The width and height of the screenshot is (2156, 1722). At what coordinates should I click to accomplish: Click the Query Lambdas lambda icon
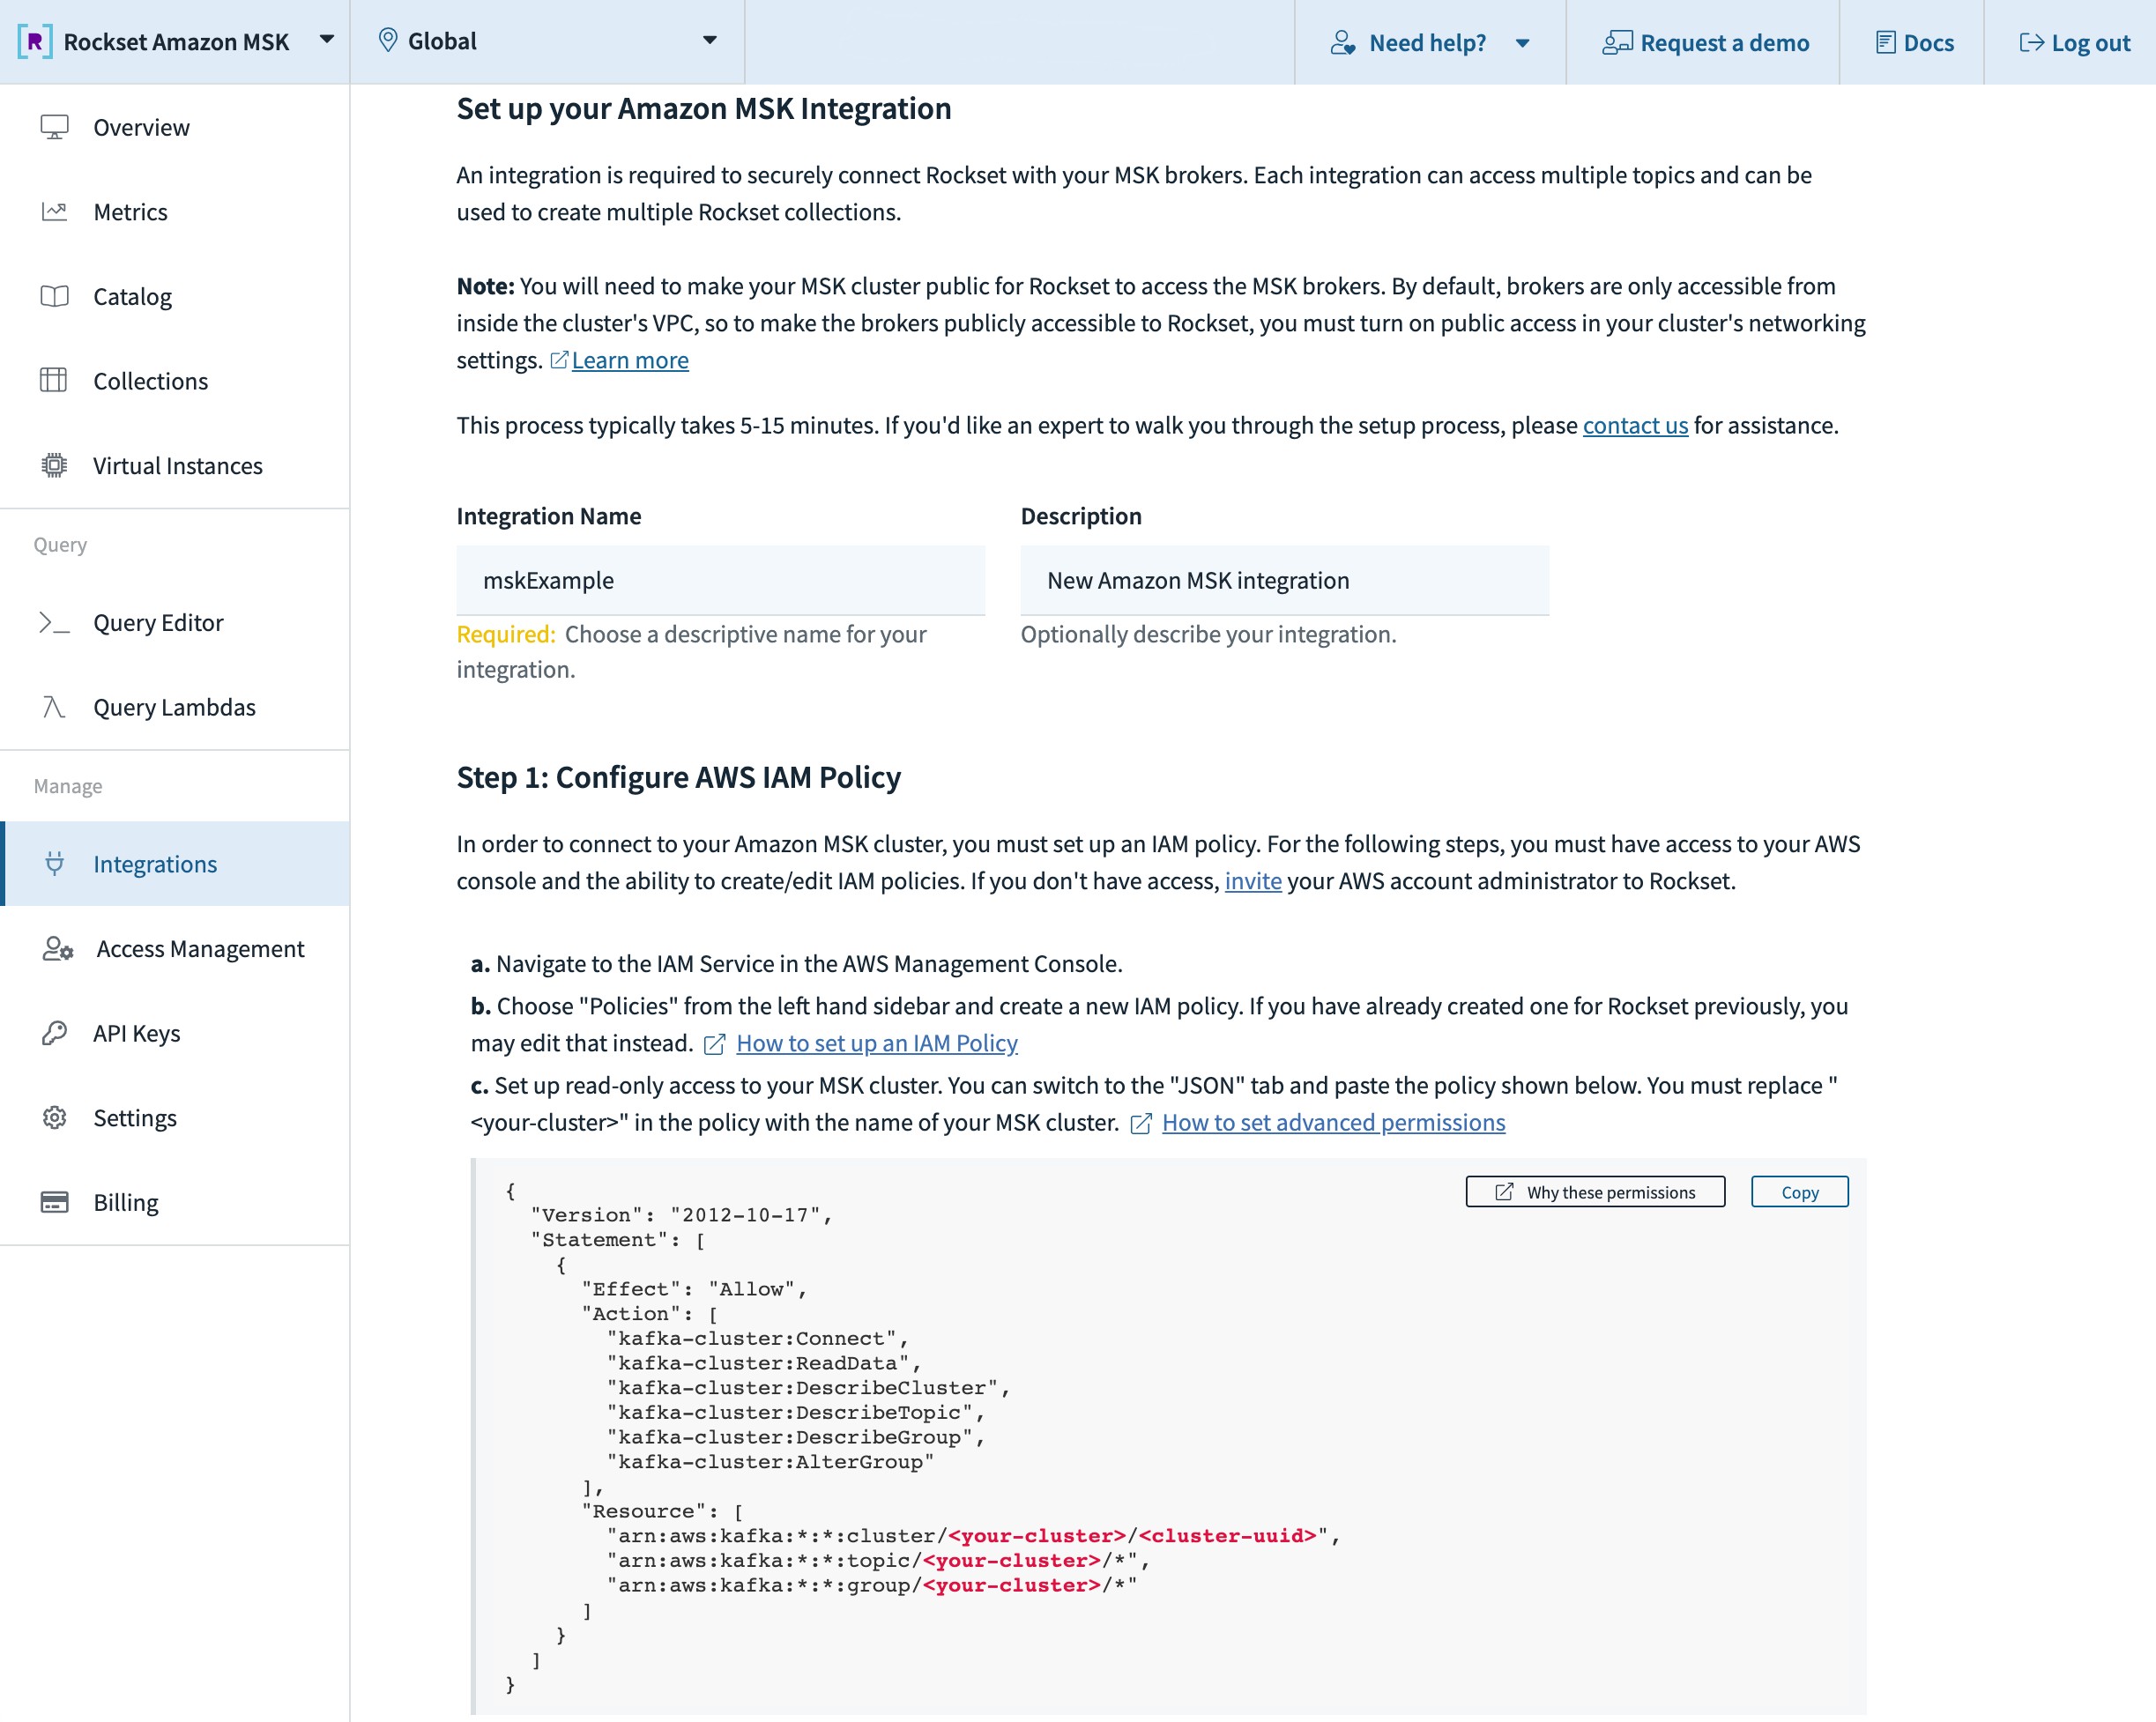point(54,707)
